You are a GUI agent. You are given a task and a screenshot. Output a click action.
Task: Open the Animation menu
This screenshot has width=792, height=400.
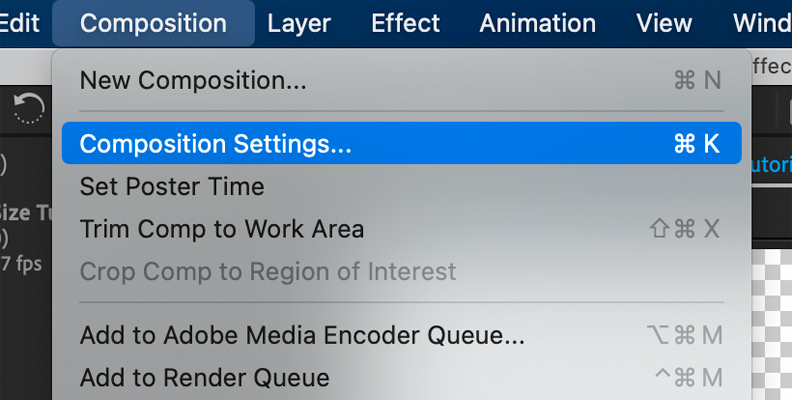click(537, 23)
